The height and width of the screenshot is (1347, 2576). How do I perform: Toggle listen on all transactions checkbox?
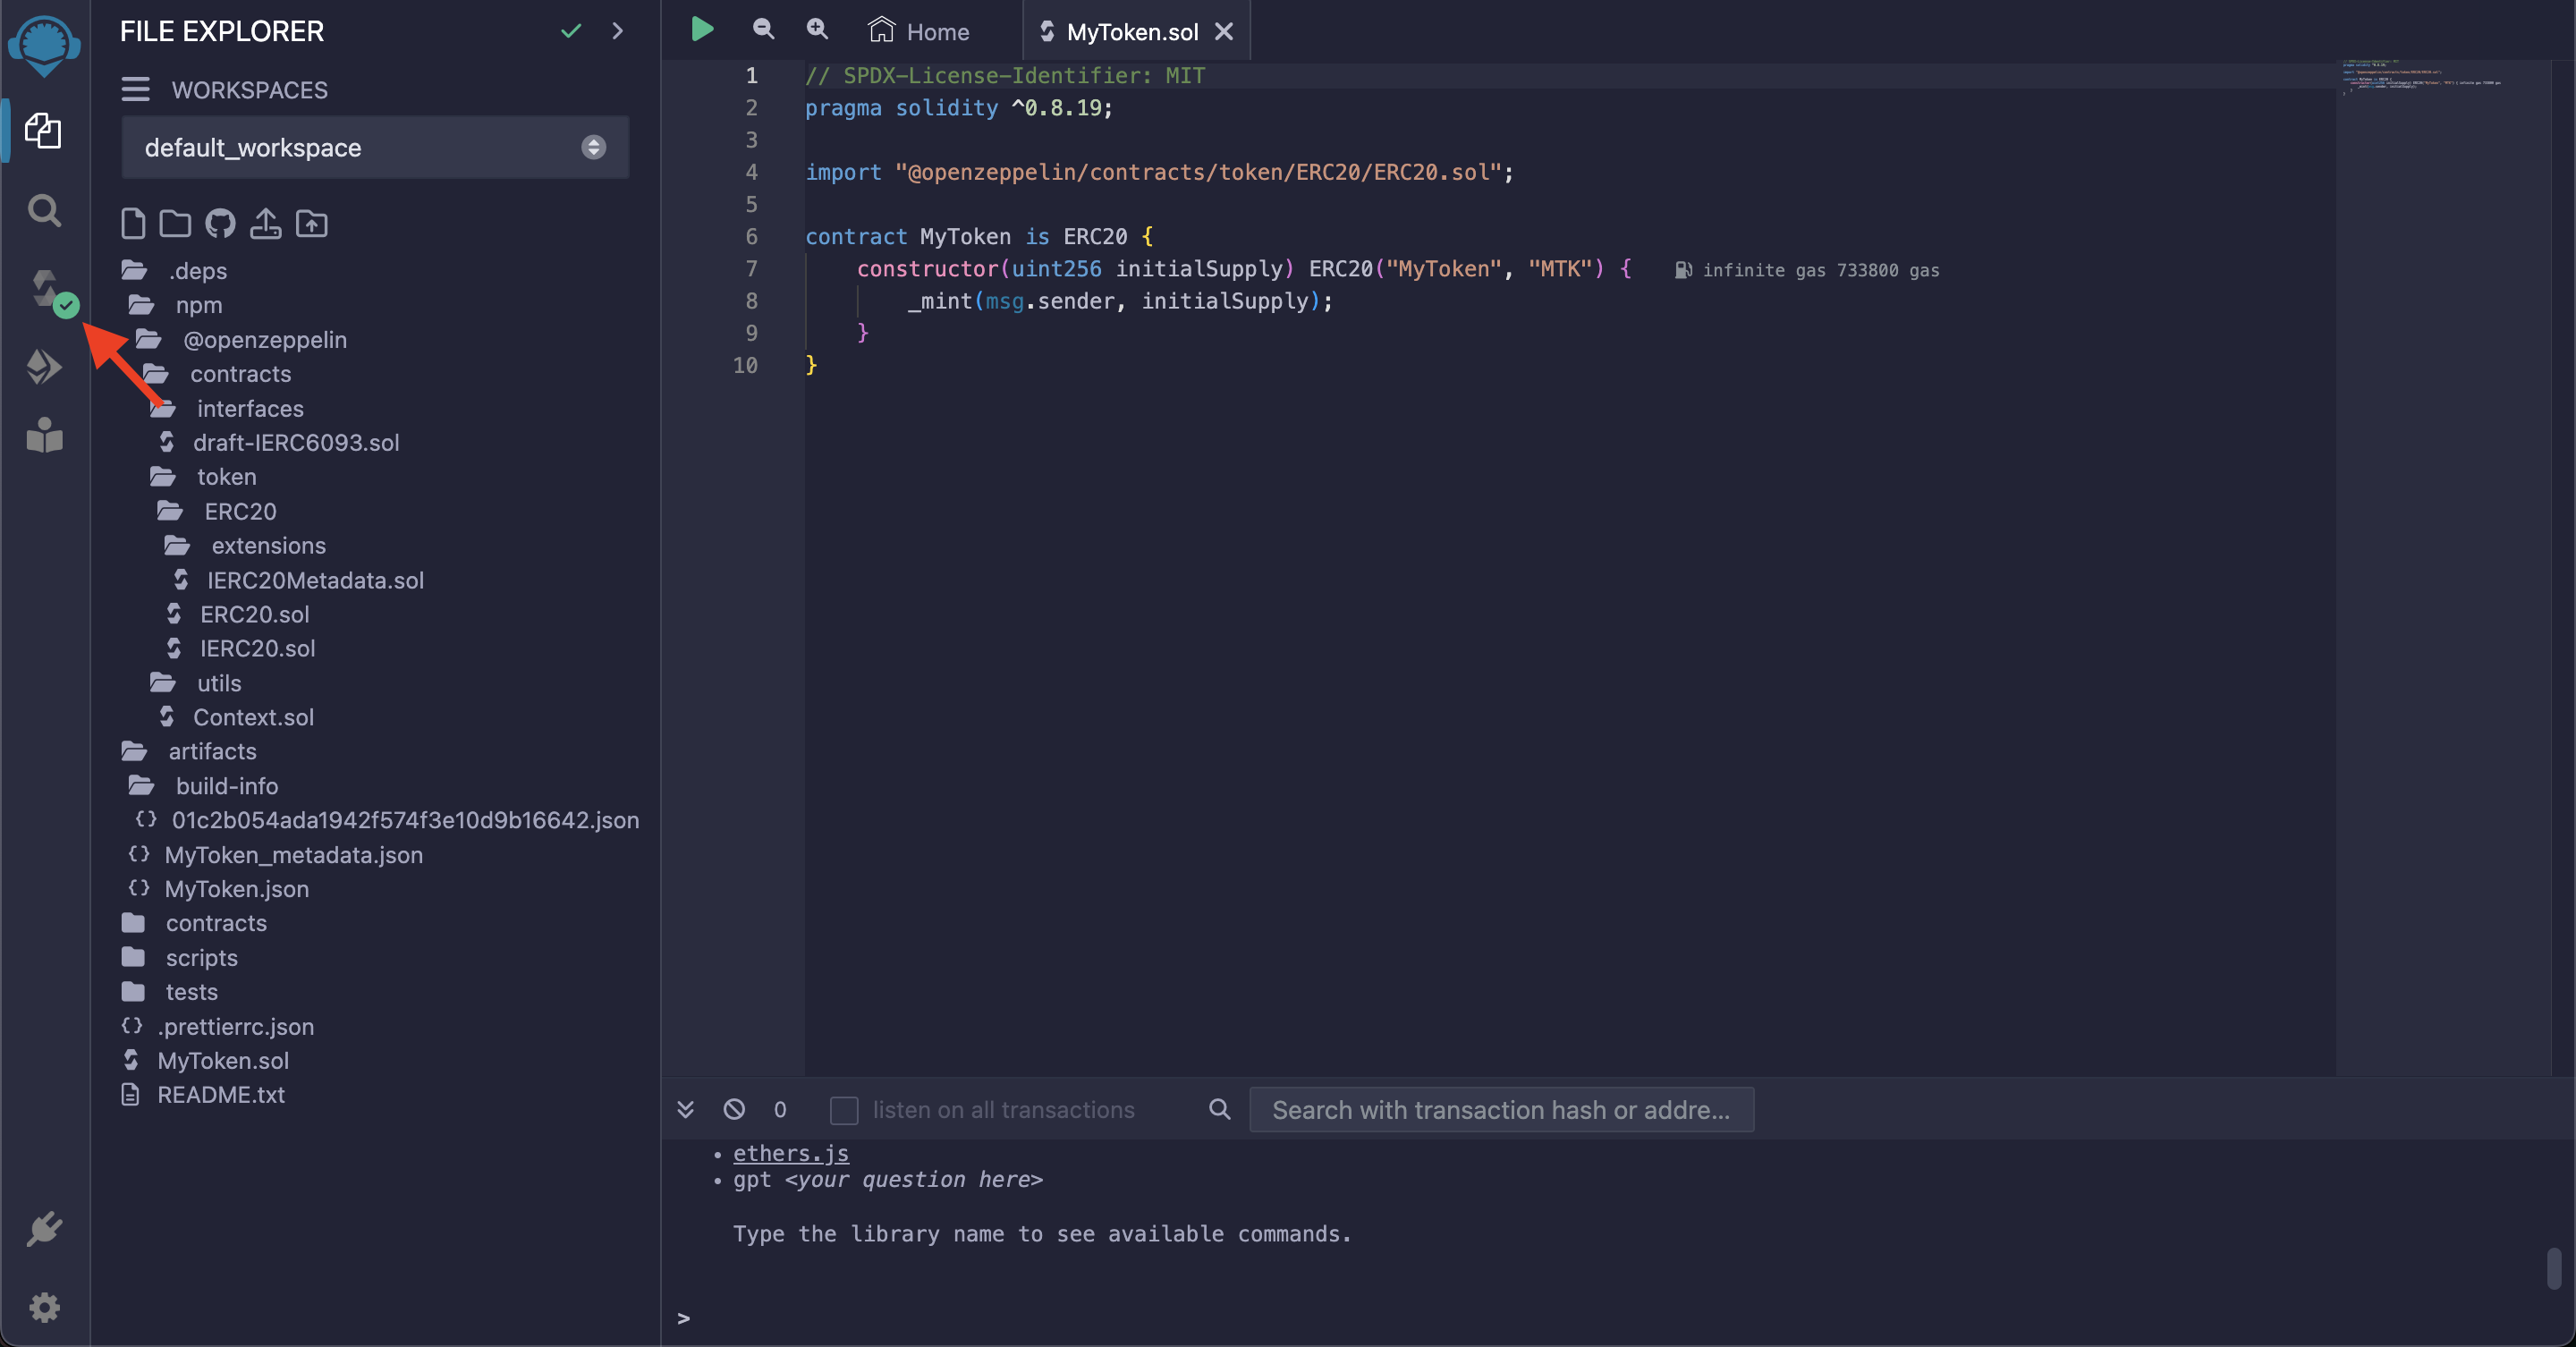(x=843, y=1110)
